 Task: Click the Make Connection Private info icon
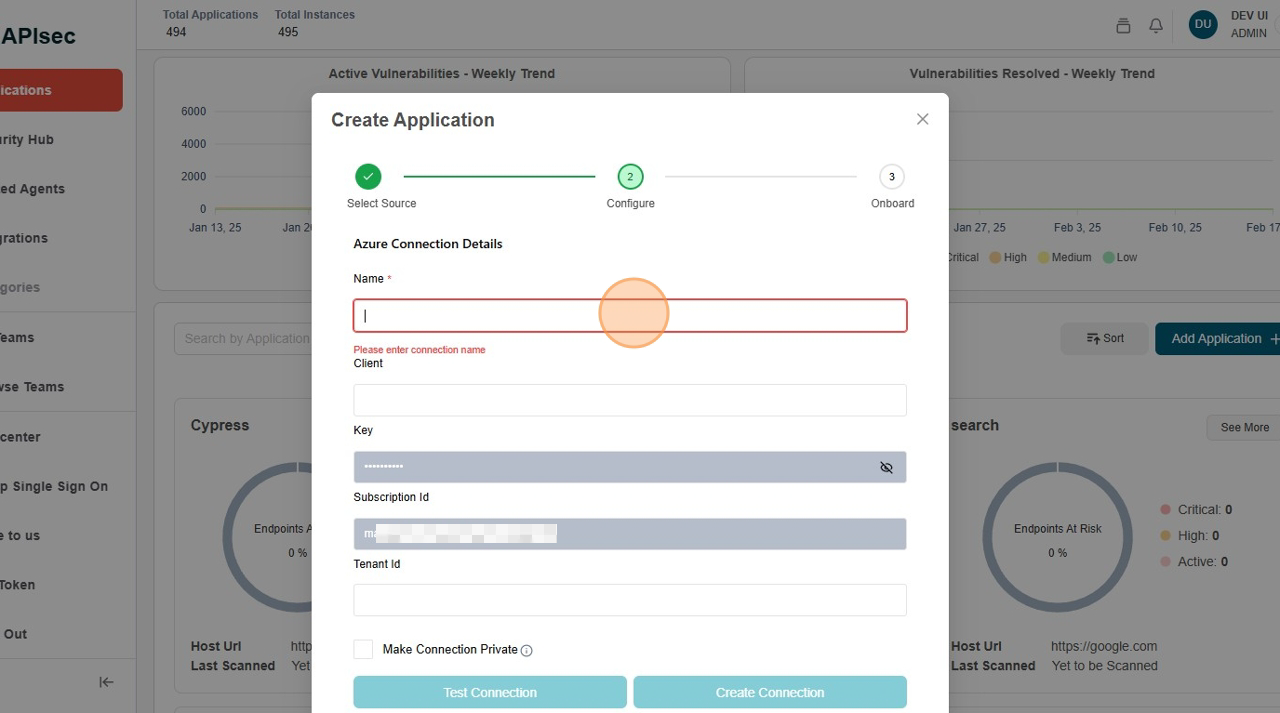click(527, 651)
